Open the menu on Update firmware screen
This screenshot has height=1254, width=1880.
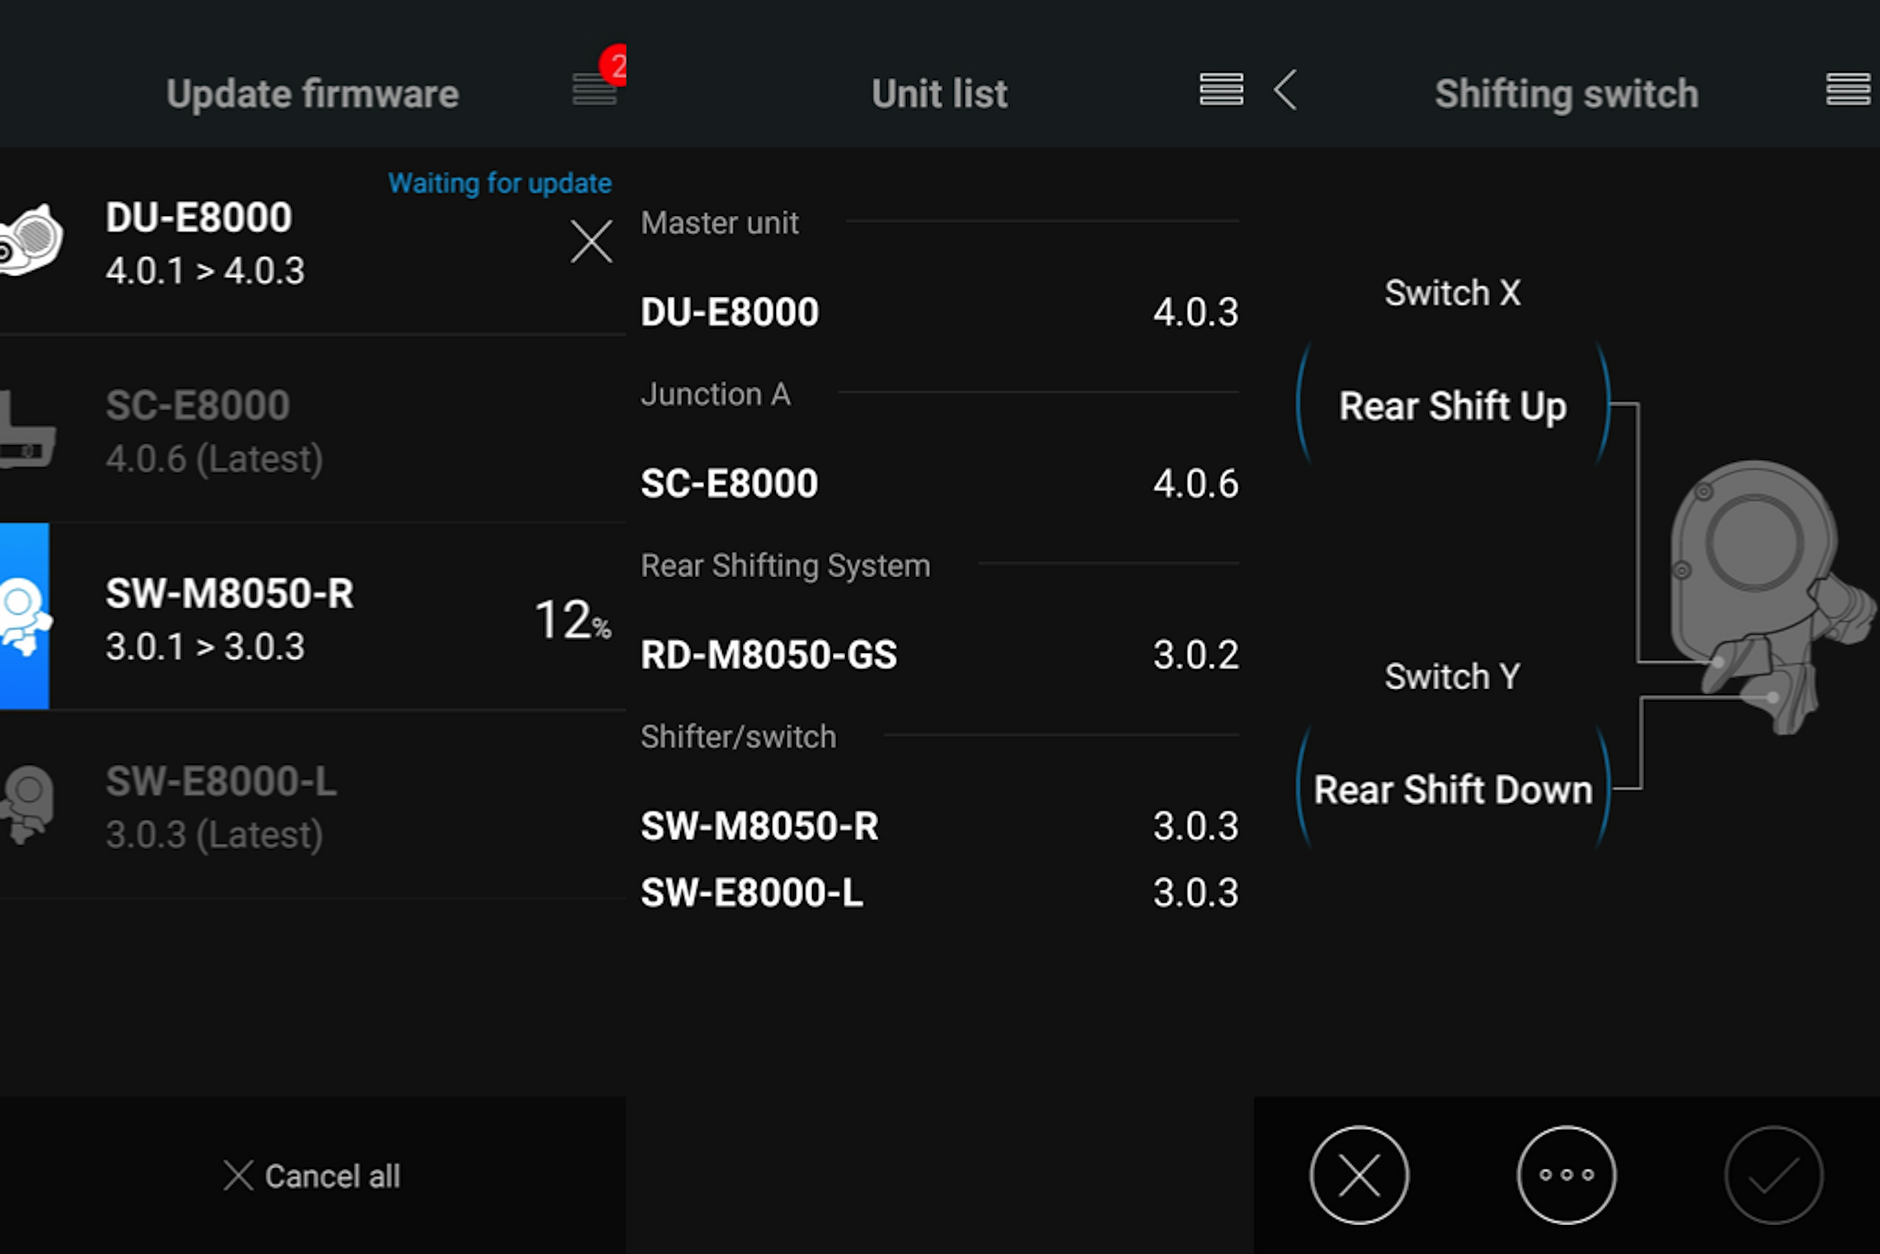tap(594, 90)
